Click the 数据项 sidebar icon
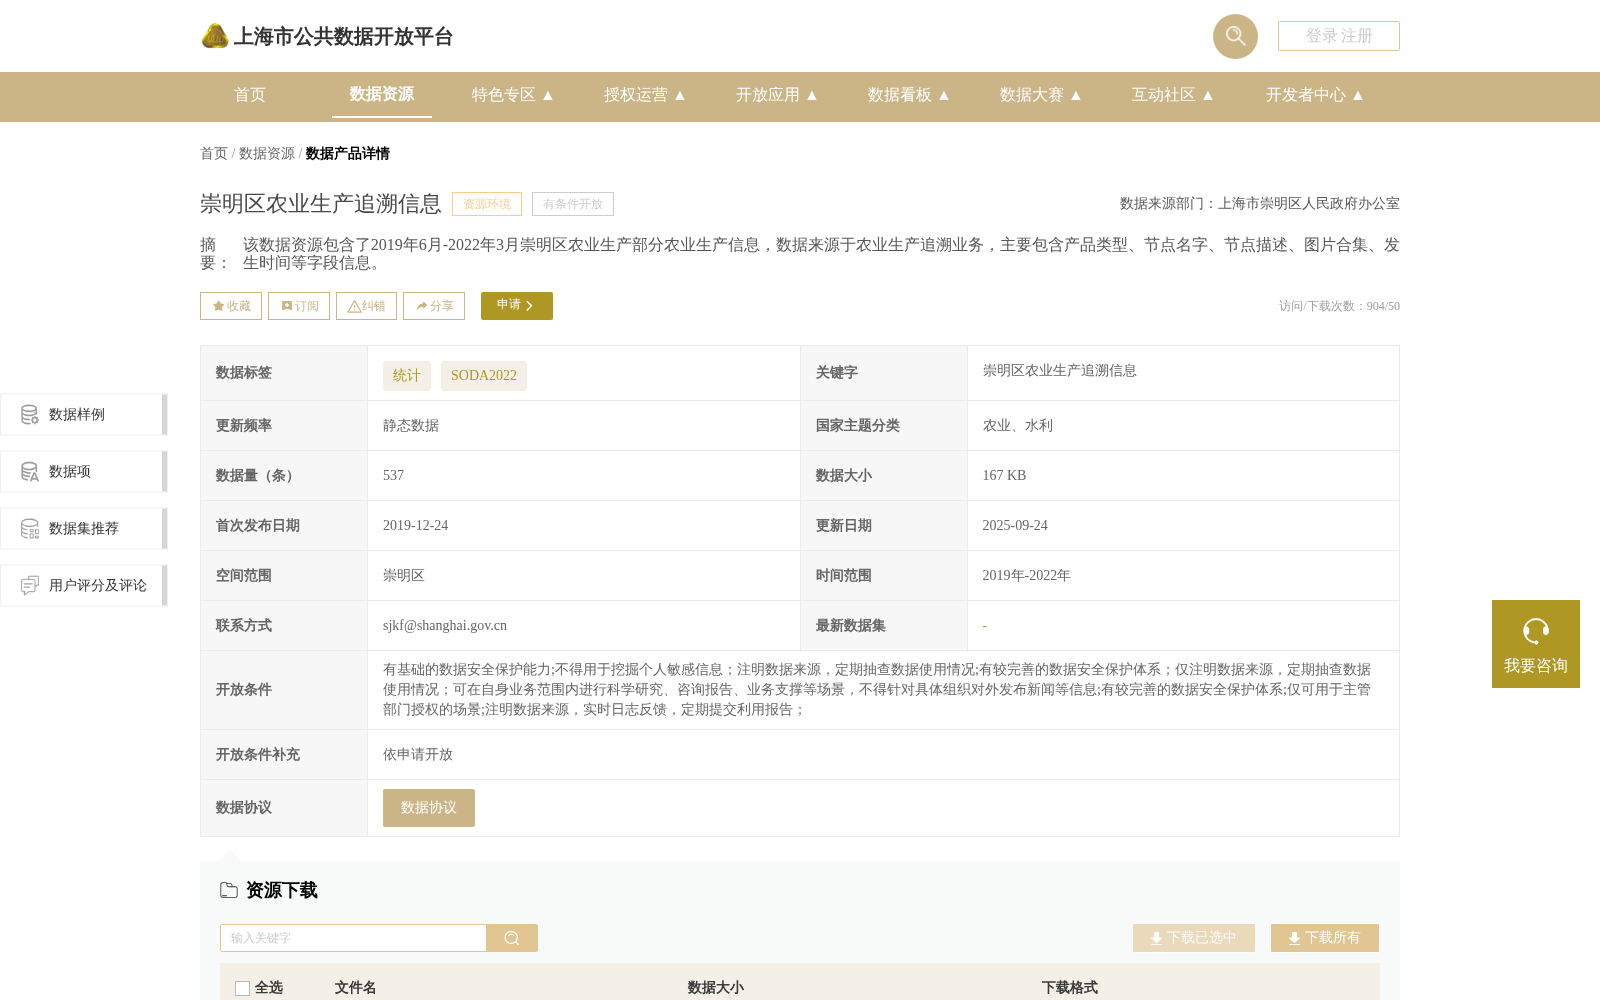Viewport: 1600px width, 1000px height. (x=30, y=471)
